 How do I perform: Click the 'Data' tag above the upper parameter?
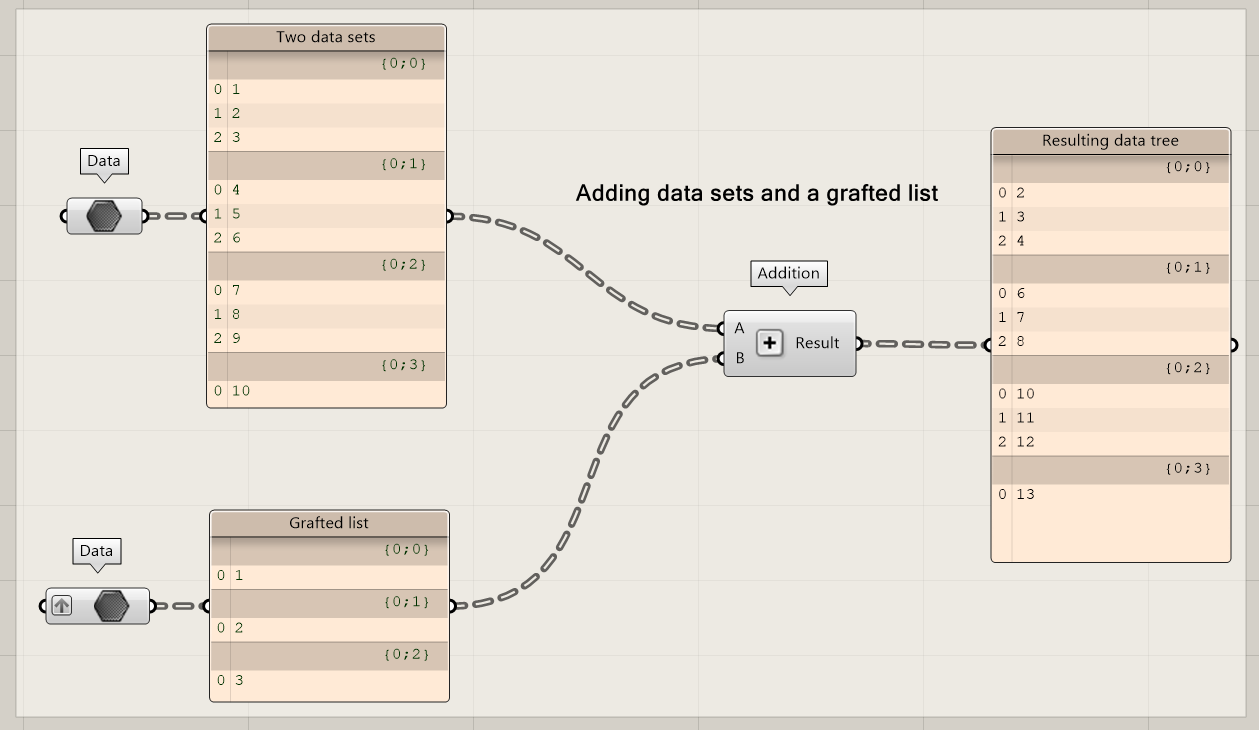[x=104, y=161]
